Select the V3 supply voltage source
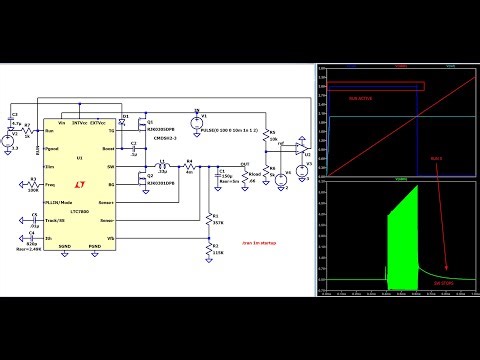 tap(302, 171)
